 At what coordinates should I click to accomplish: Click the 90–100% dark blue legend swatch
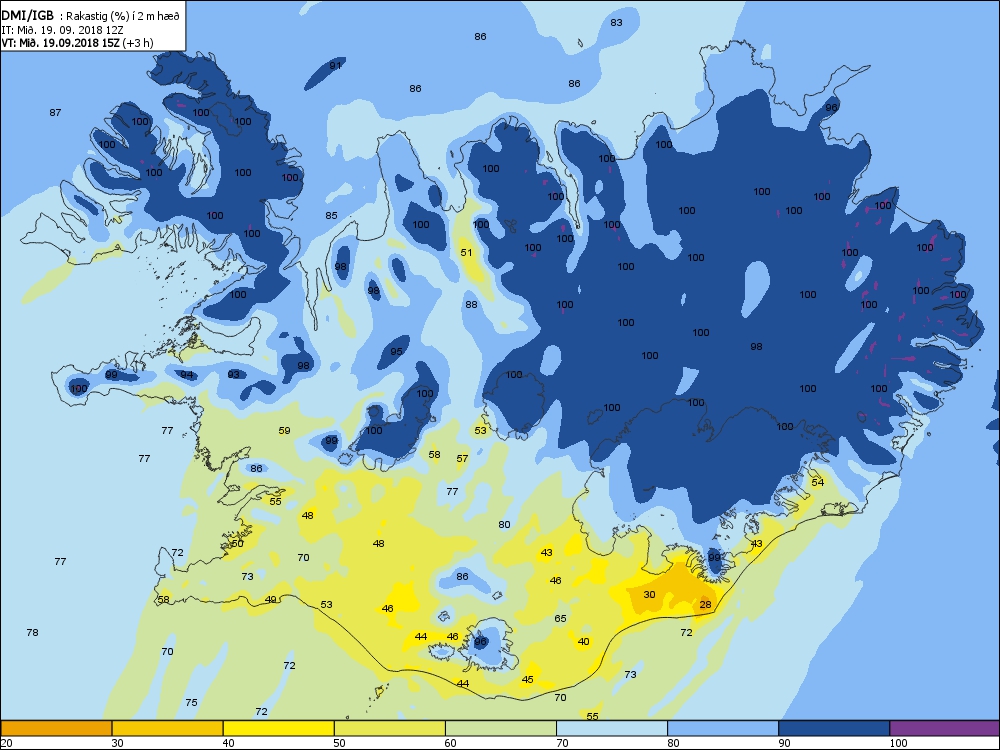click(834, 728)
